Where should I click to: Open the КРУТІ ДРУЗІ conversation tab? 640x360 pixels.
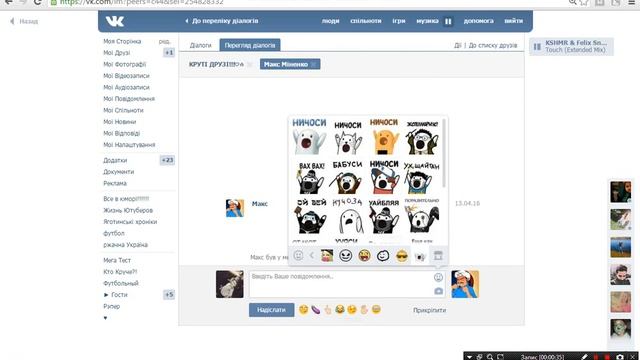point(216,64)
